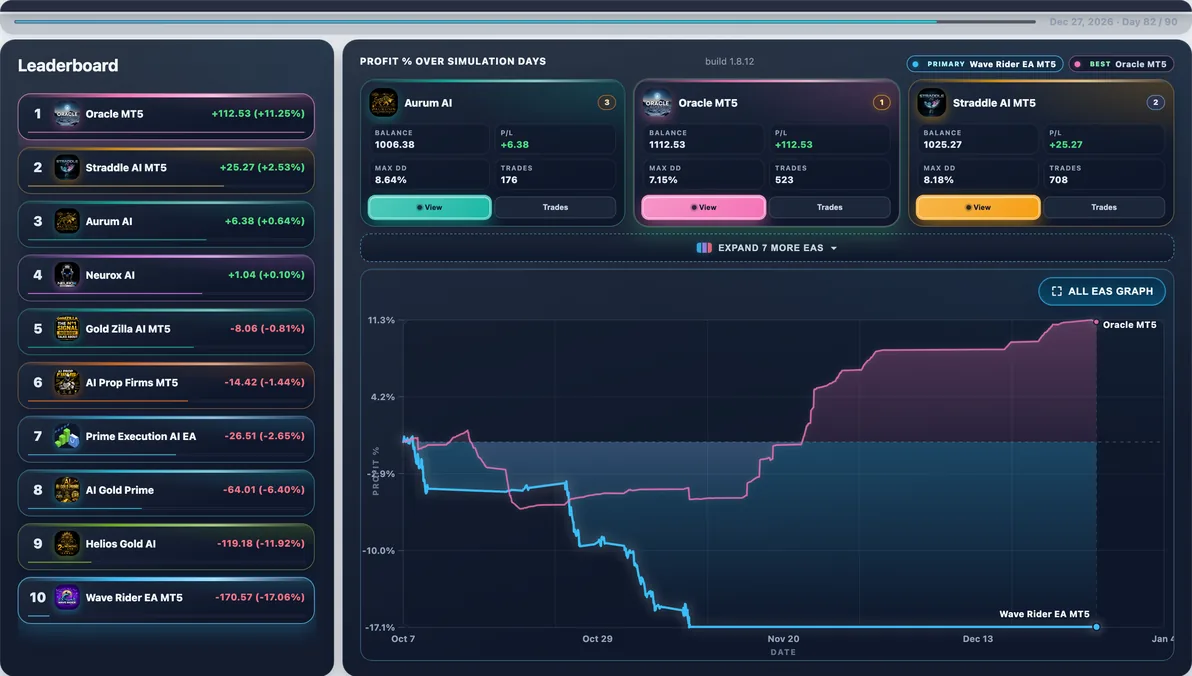Click build 1.8.12 label
This screenshot has width=1192, height=676.
pyautogui.click(x=730, y=62)
